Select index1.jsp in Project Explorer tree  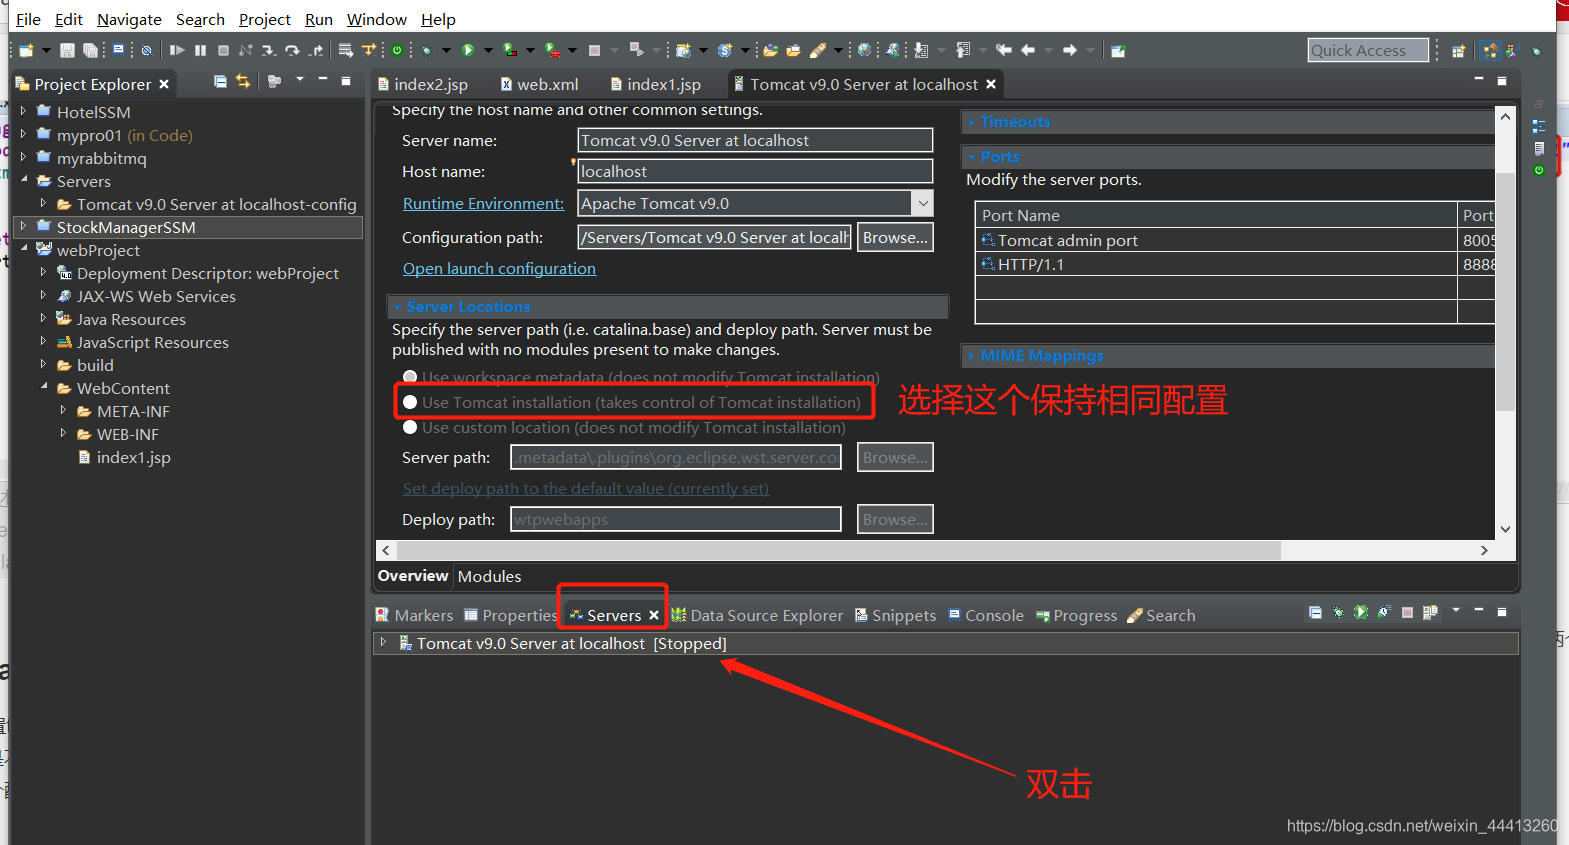tap(123, 457)
